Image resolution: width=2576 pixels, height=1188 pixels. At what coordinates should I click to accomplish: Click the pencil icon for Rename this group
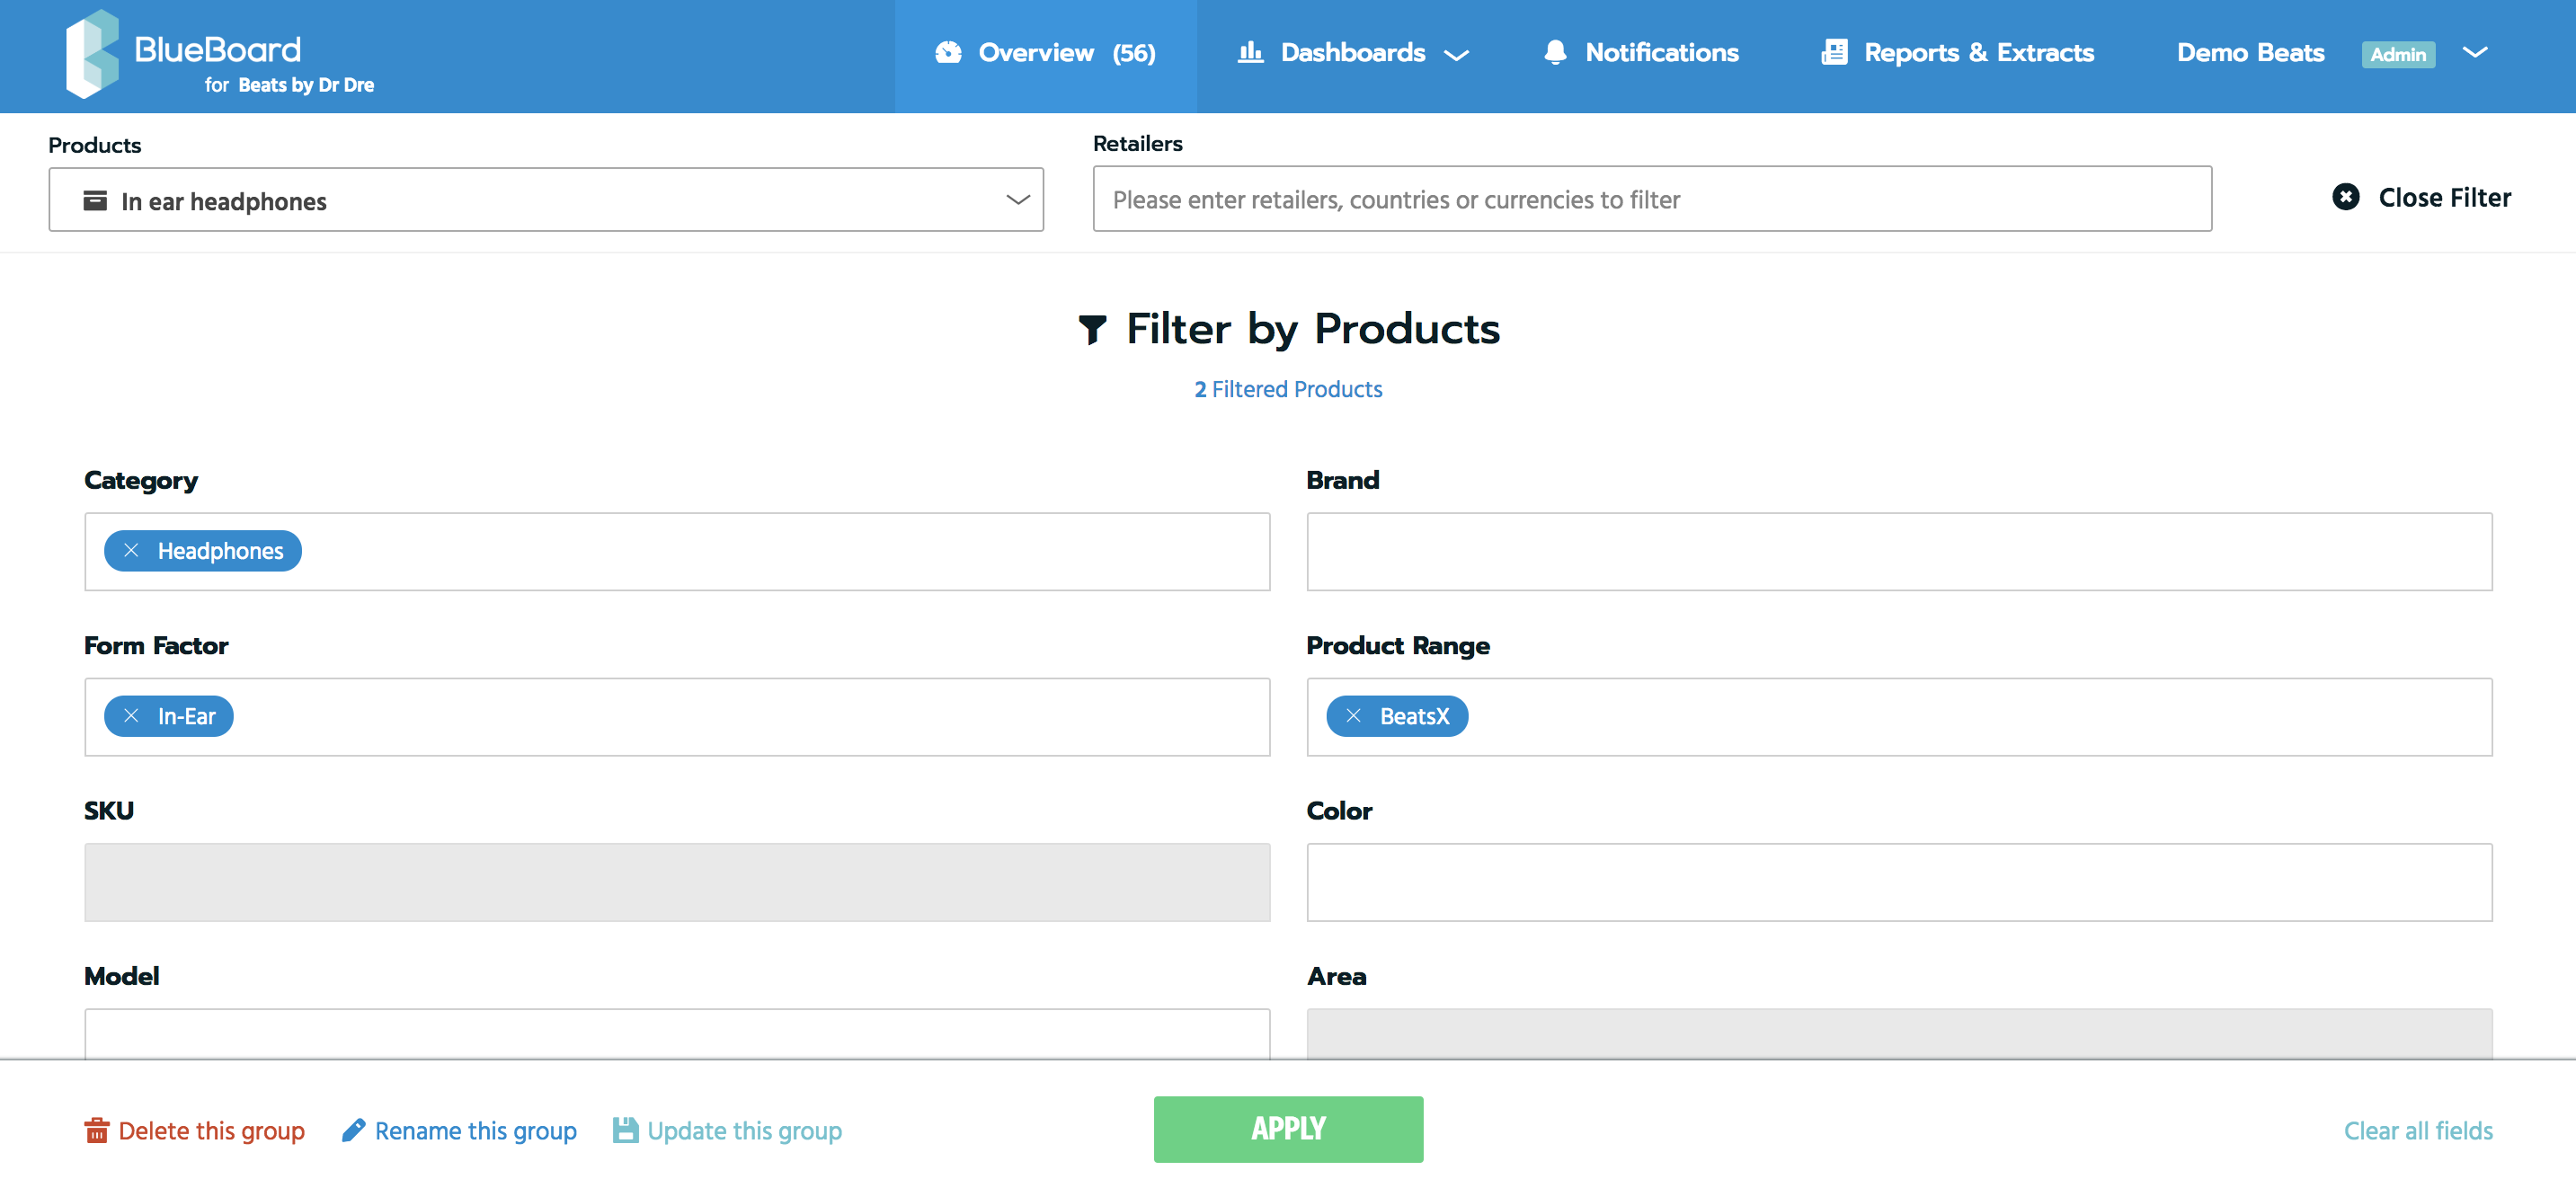(353, 1131)
